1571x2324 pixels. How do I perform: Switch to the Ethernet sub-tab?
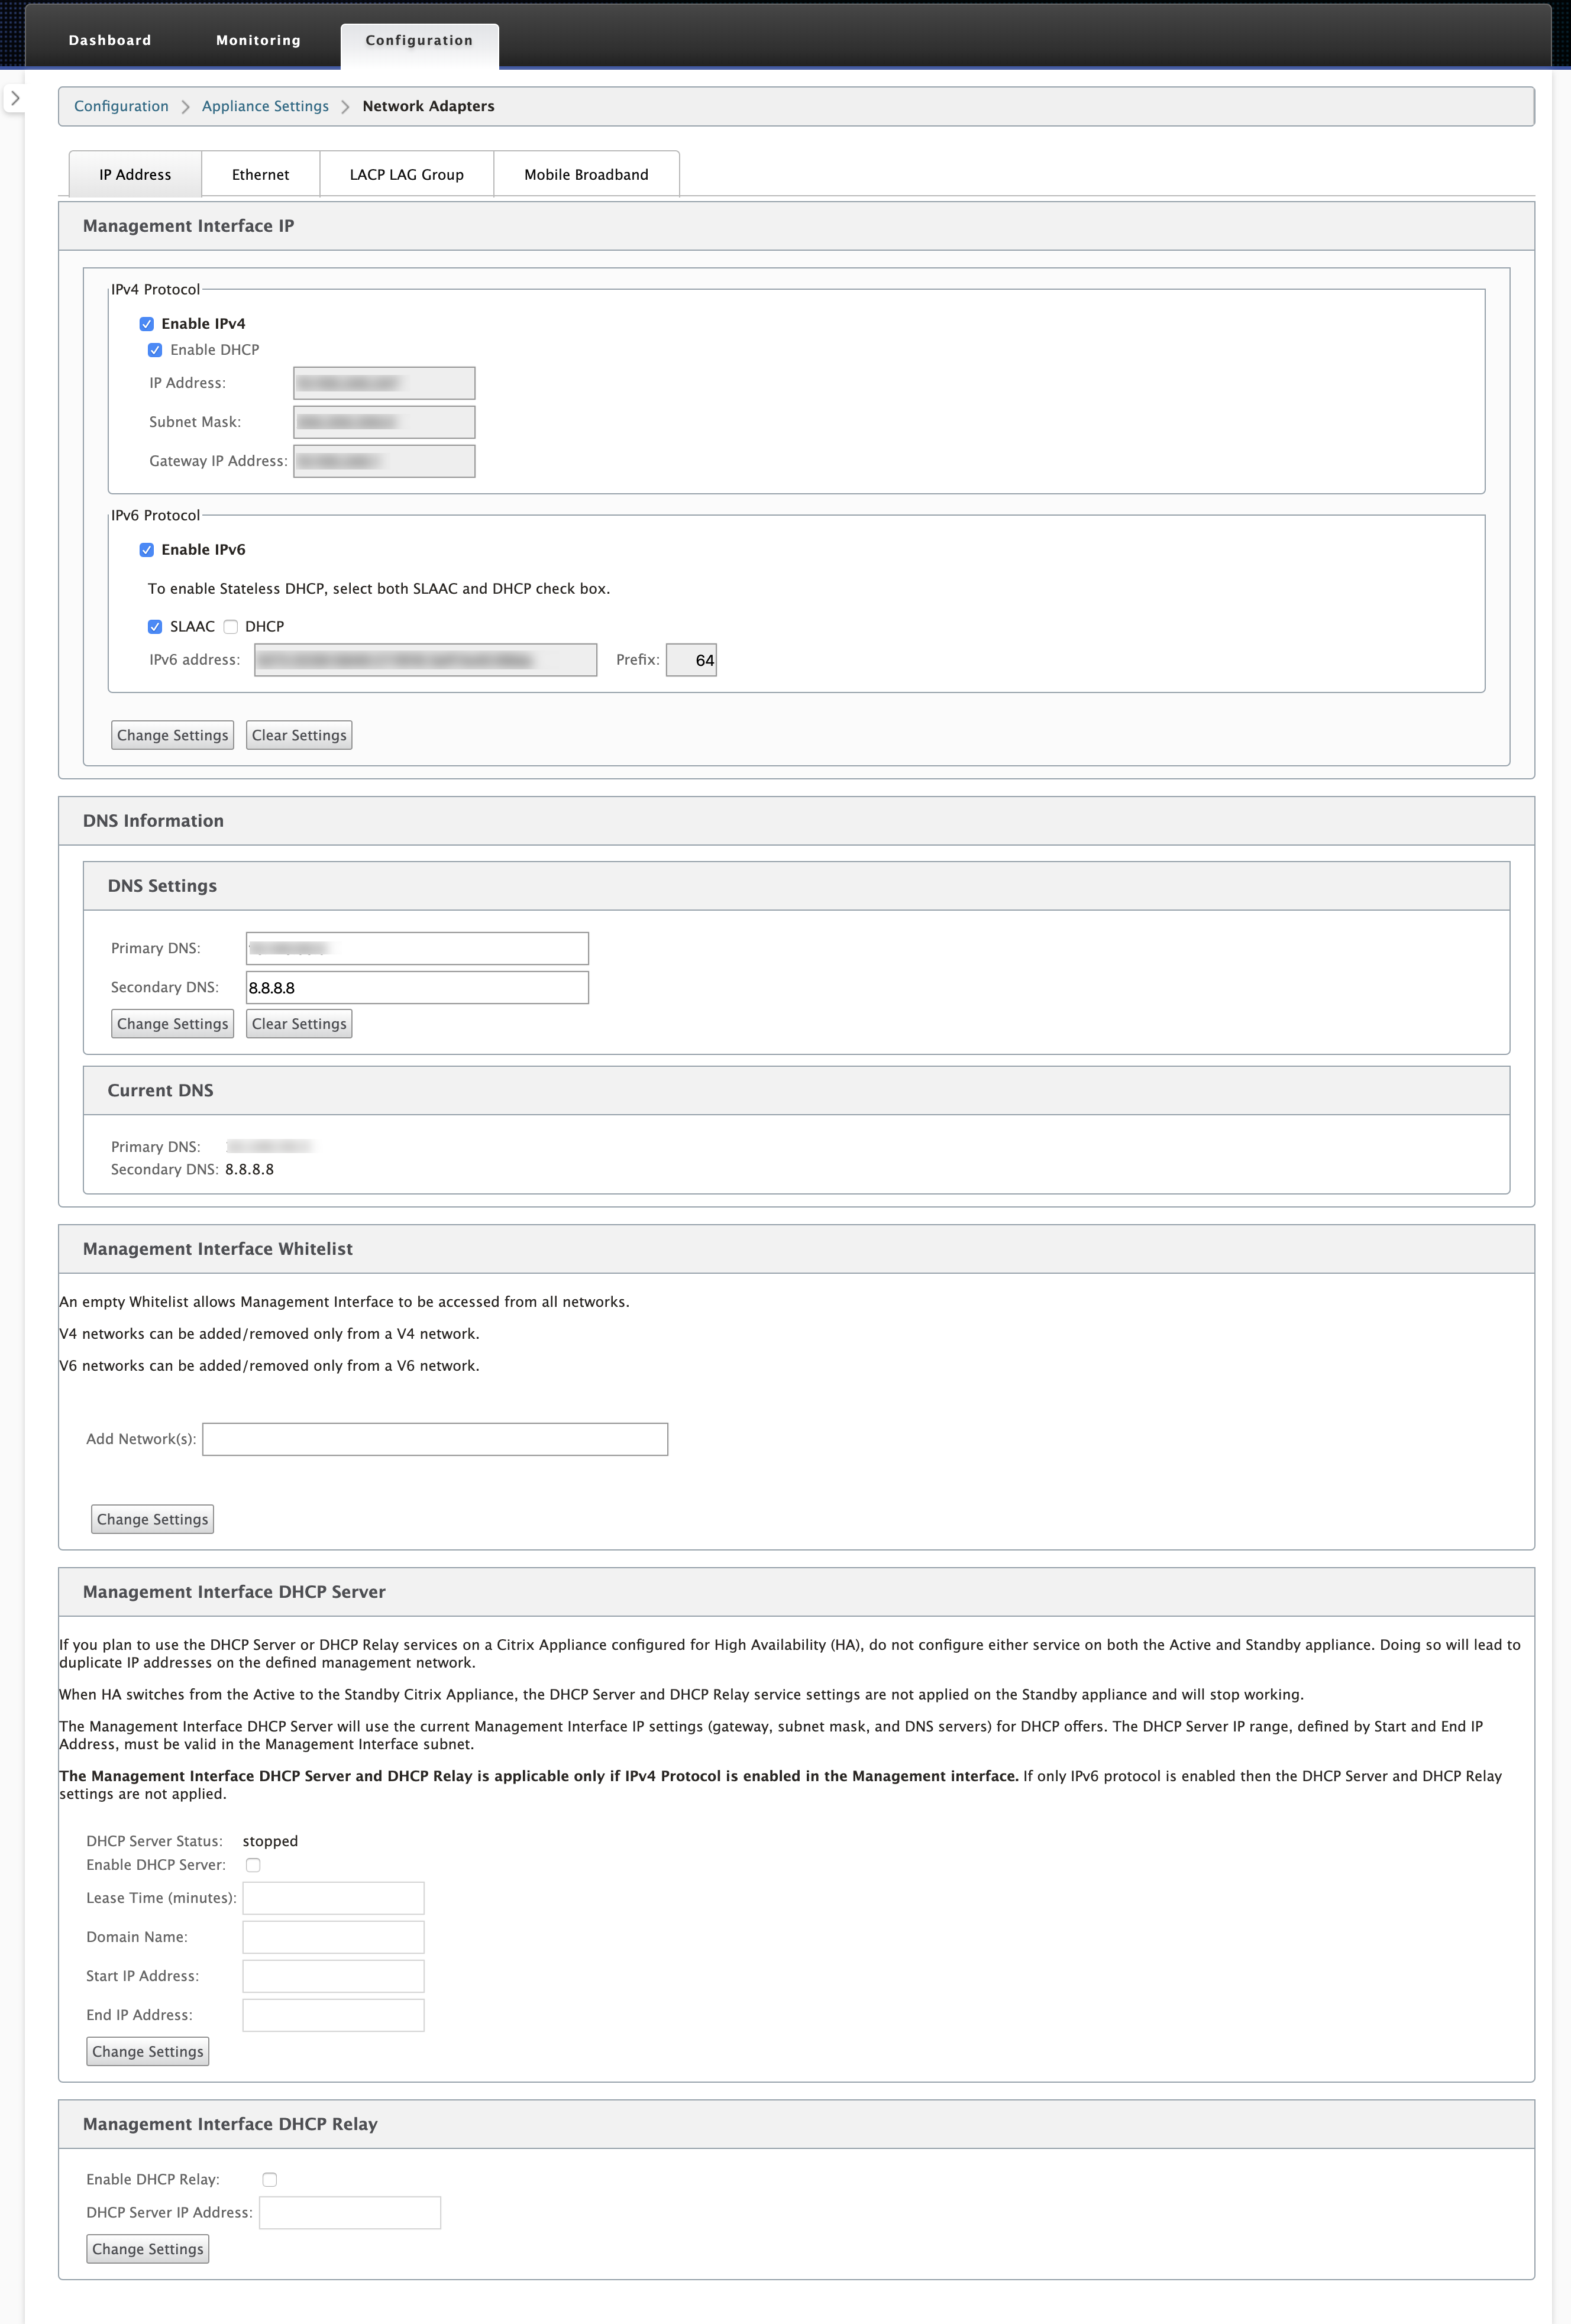[x=260, y=174]
